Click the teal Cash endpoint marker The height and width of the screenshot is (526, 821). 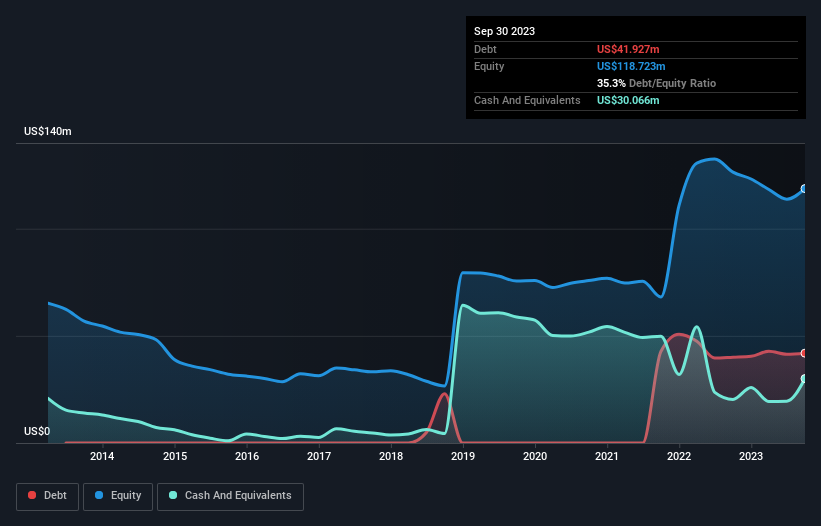click(x=804, y=378)
